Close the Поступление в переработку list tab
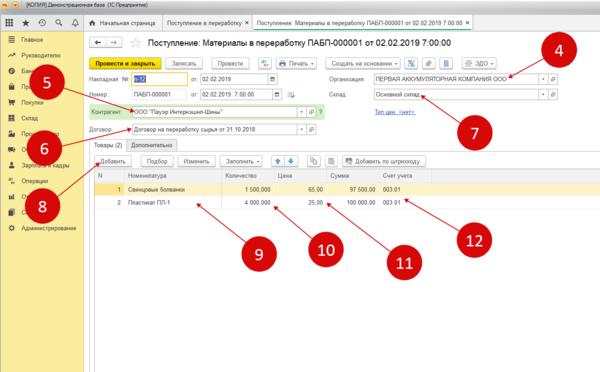This screenshot has height=372, width=600. click(x=247, y=23)
